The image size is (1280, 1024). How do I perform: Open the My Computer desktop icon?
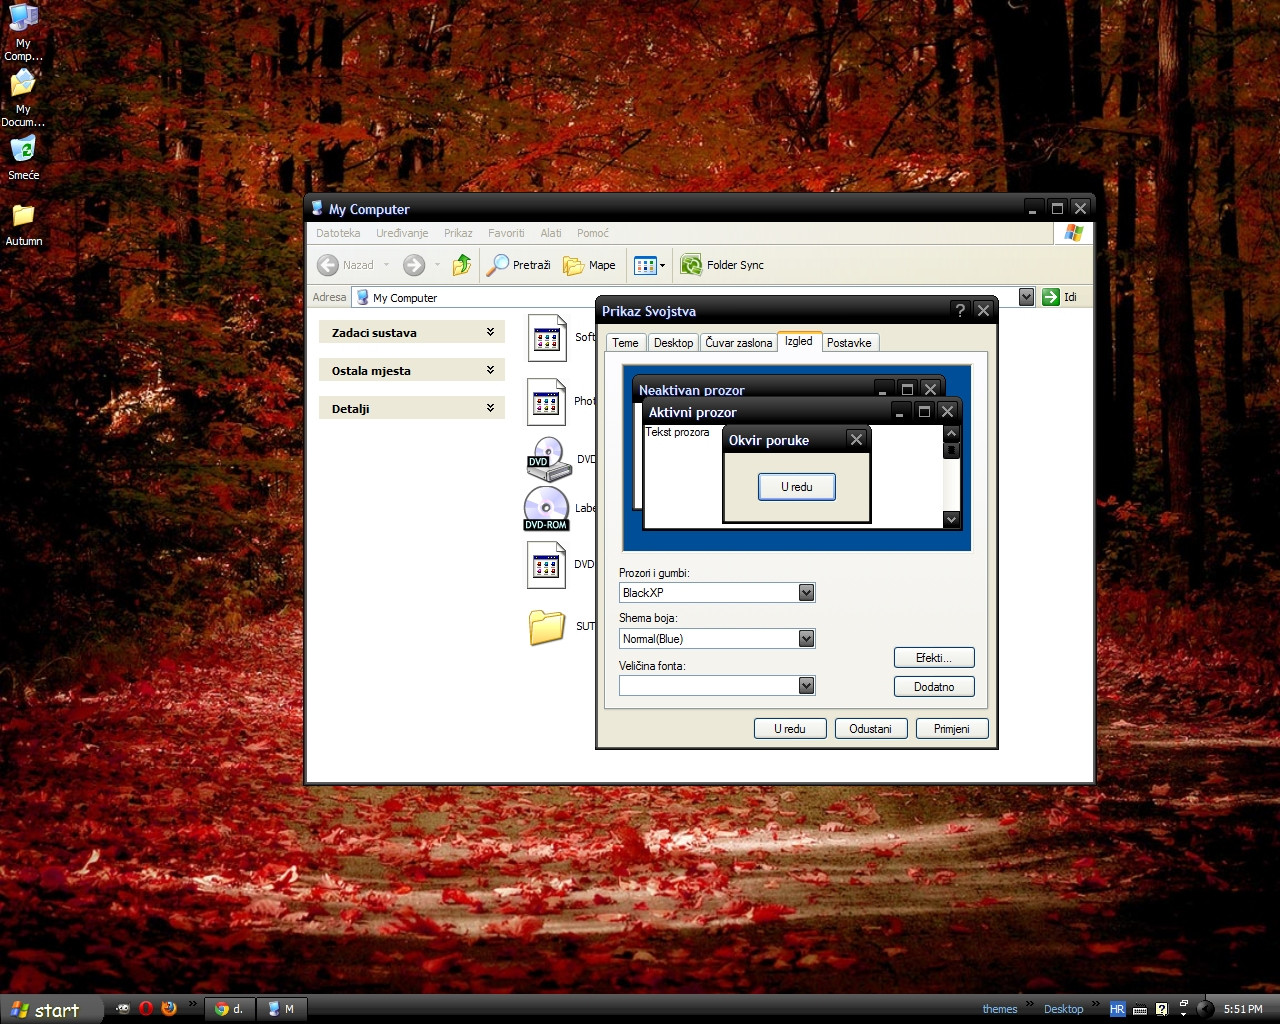[x=23, y=31]
